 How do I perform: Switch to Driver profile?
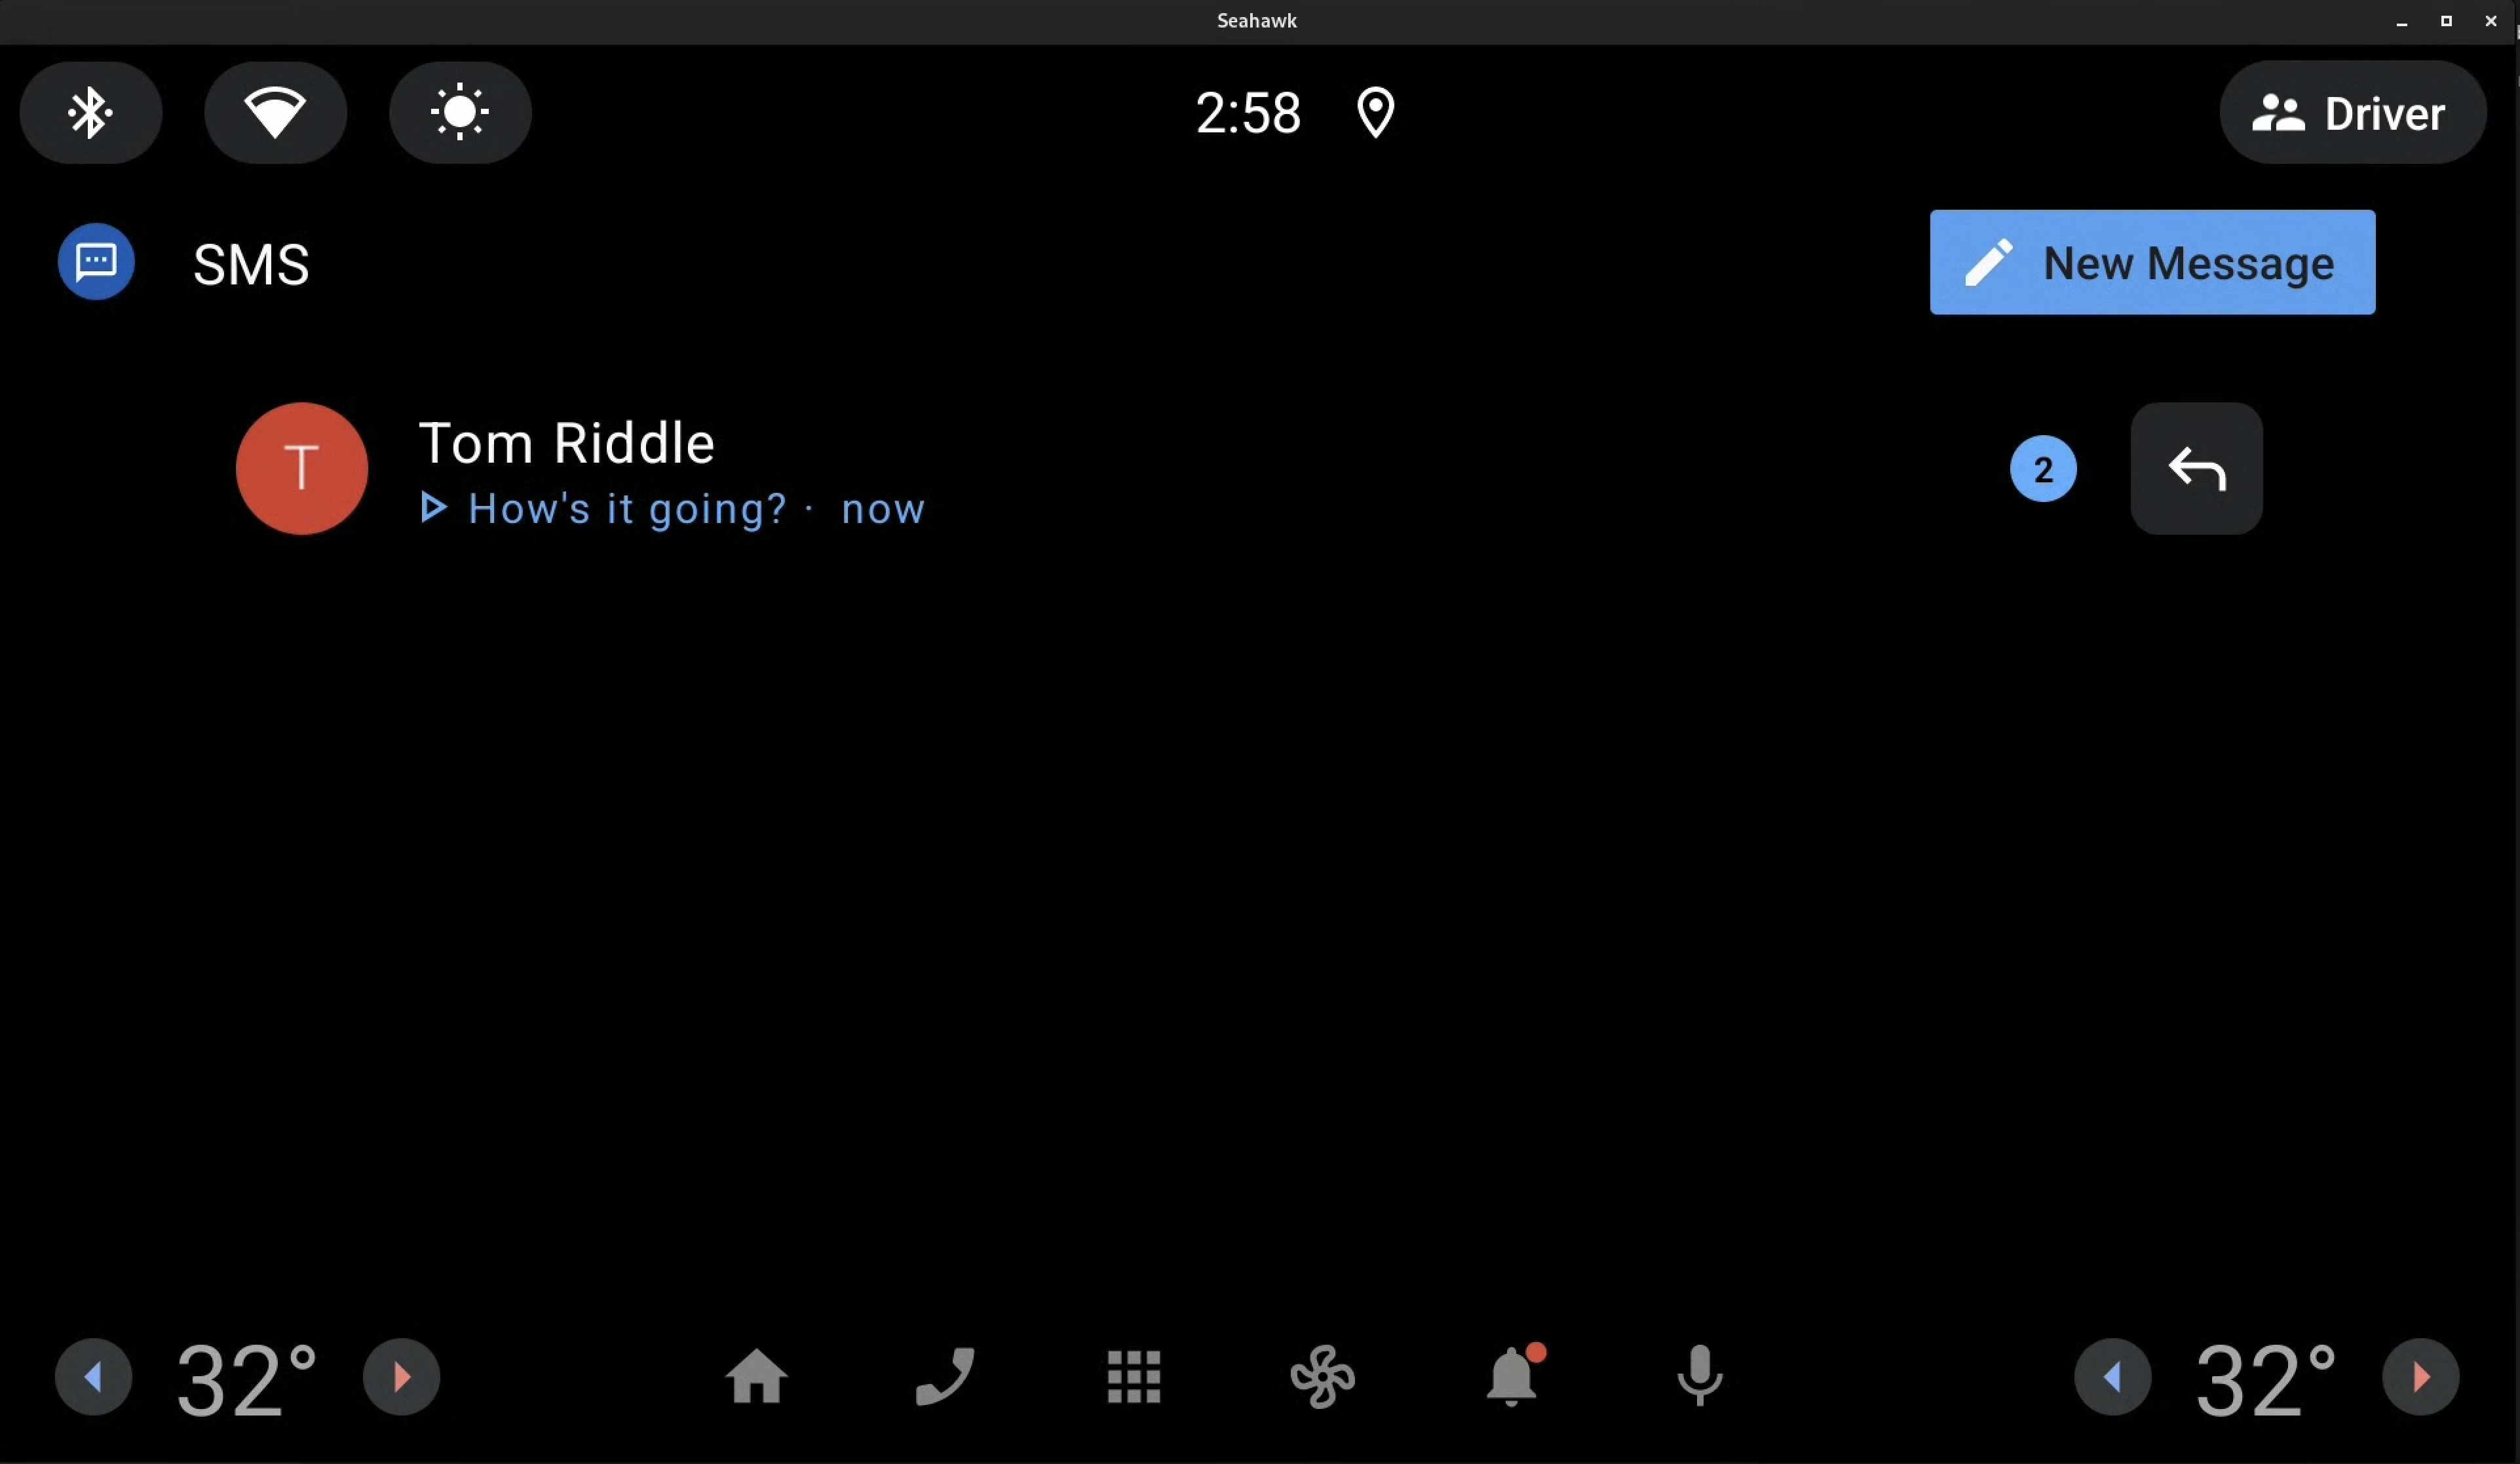[x=2354, y=111]
